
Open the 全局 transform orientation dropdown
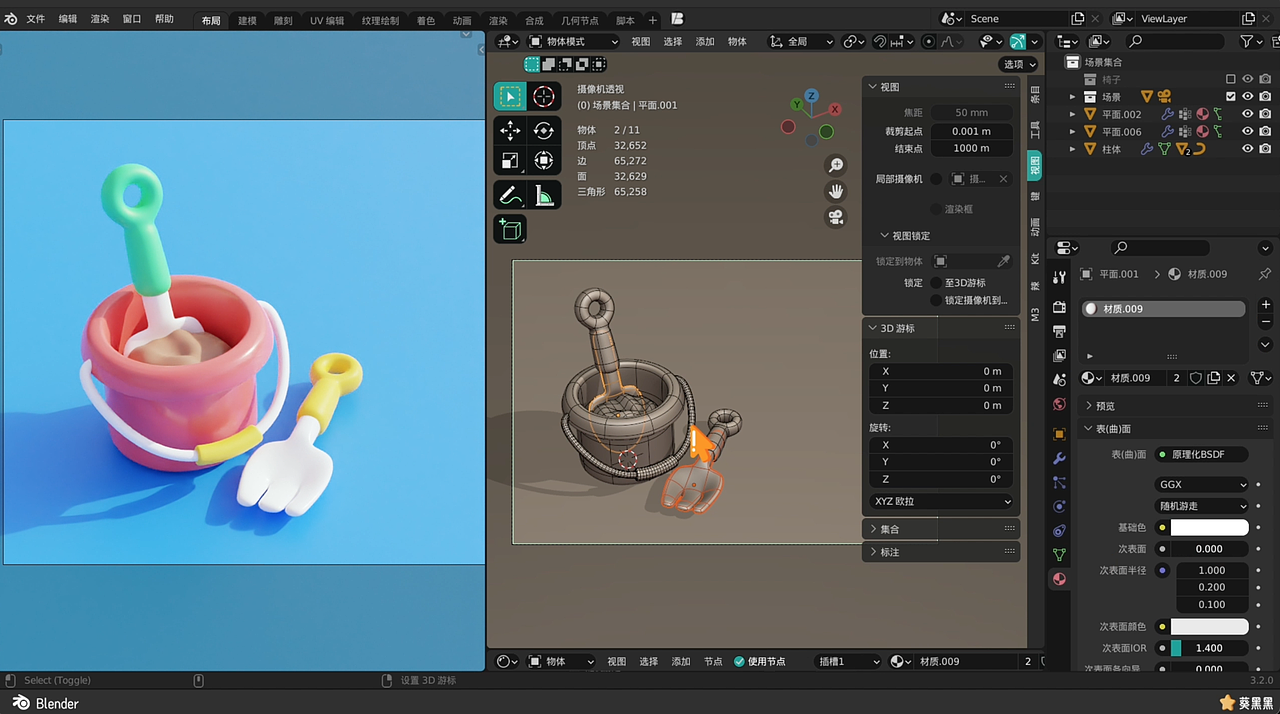click(x=801, y=41)
